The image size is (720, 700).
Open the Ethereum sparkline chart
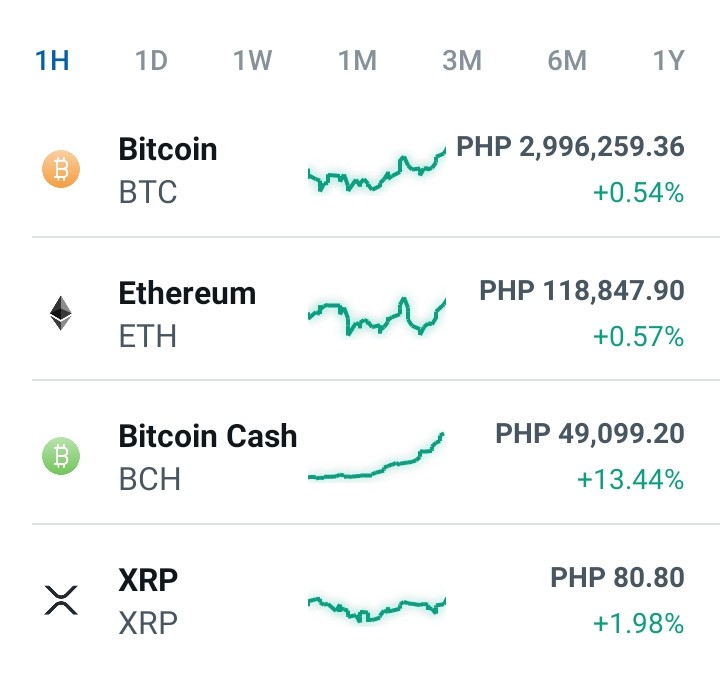(x=377, y=315)
